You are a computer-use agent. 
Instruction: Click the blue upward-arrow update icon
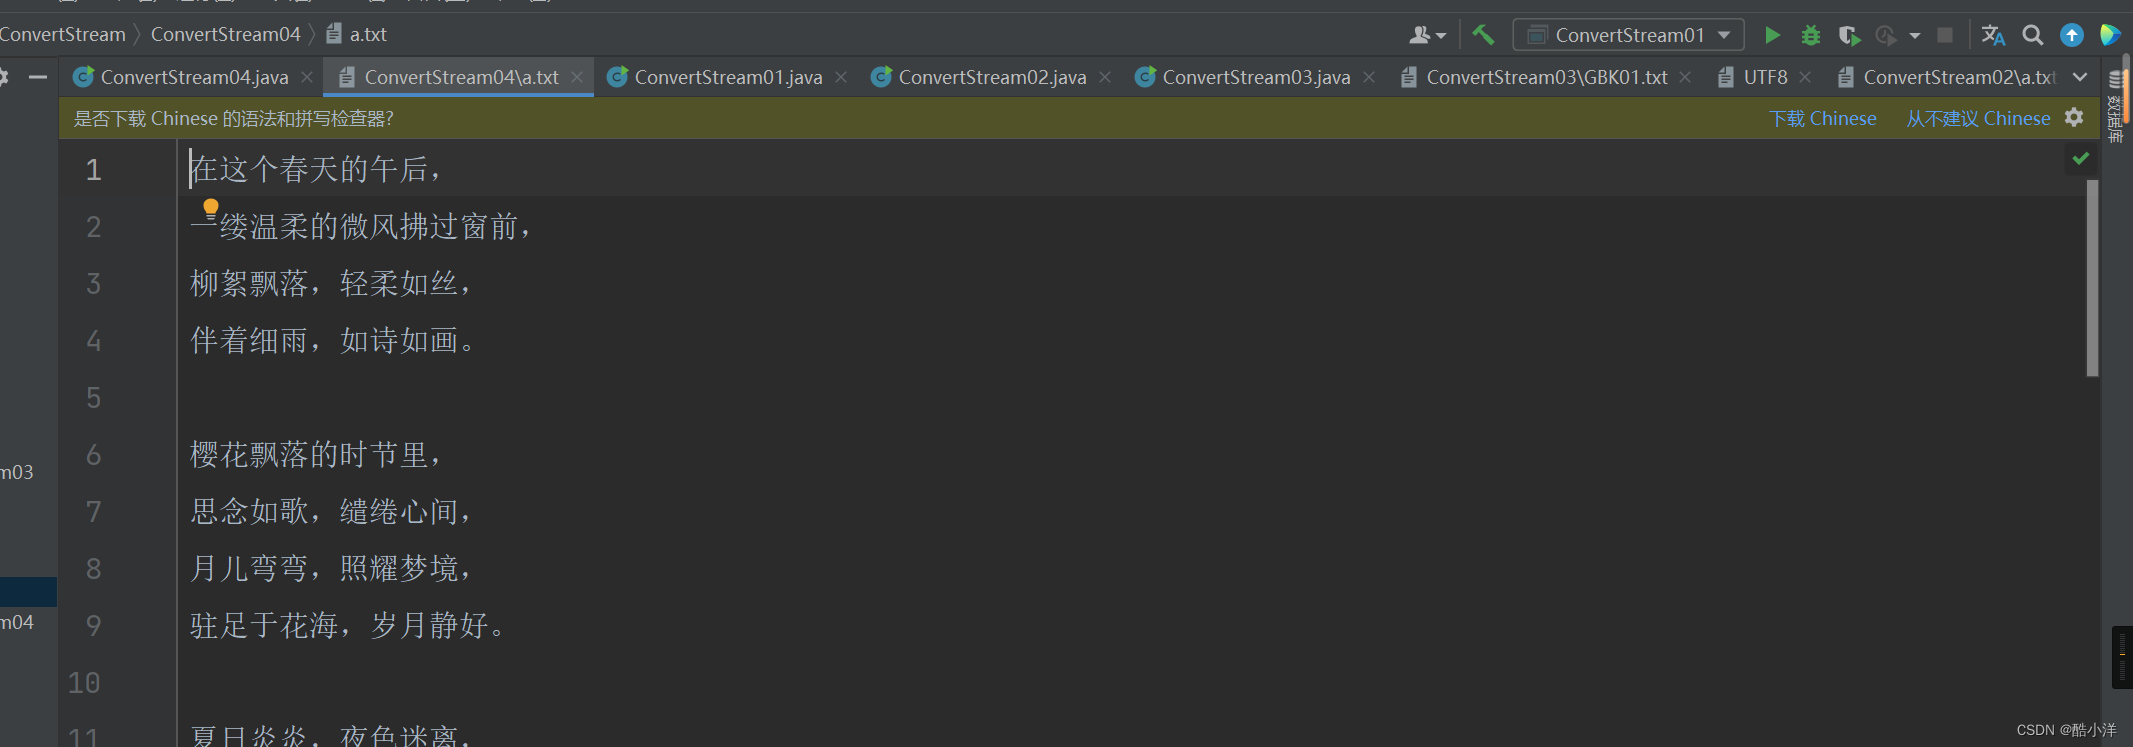pyautogui.click(x=2072, y=35)
